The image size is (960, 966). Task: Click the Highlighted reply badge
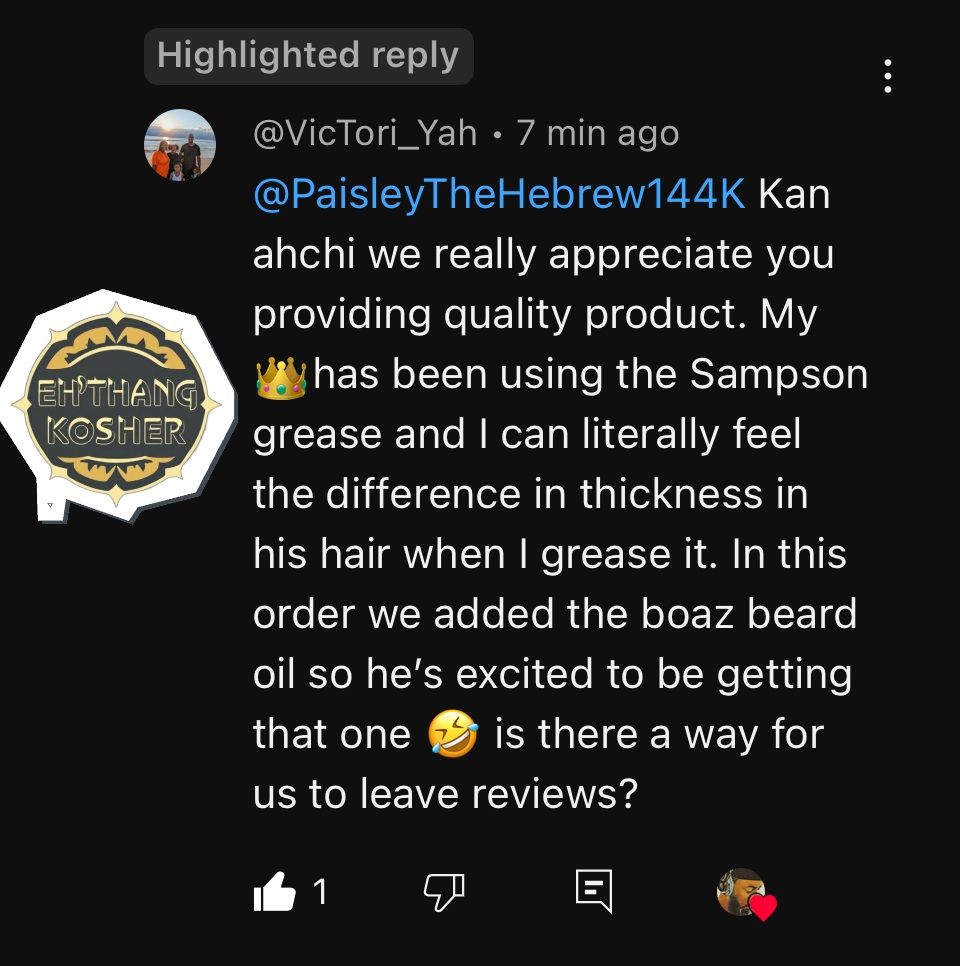tap(308, 55)
